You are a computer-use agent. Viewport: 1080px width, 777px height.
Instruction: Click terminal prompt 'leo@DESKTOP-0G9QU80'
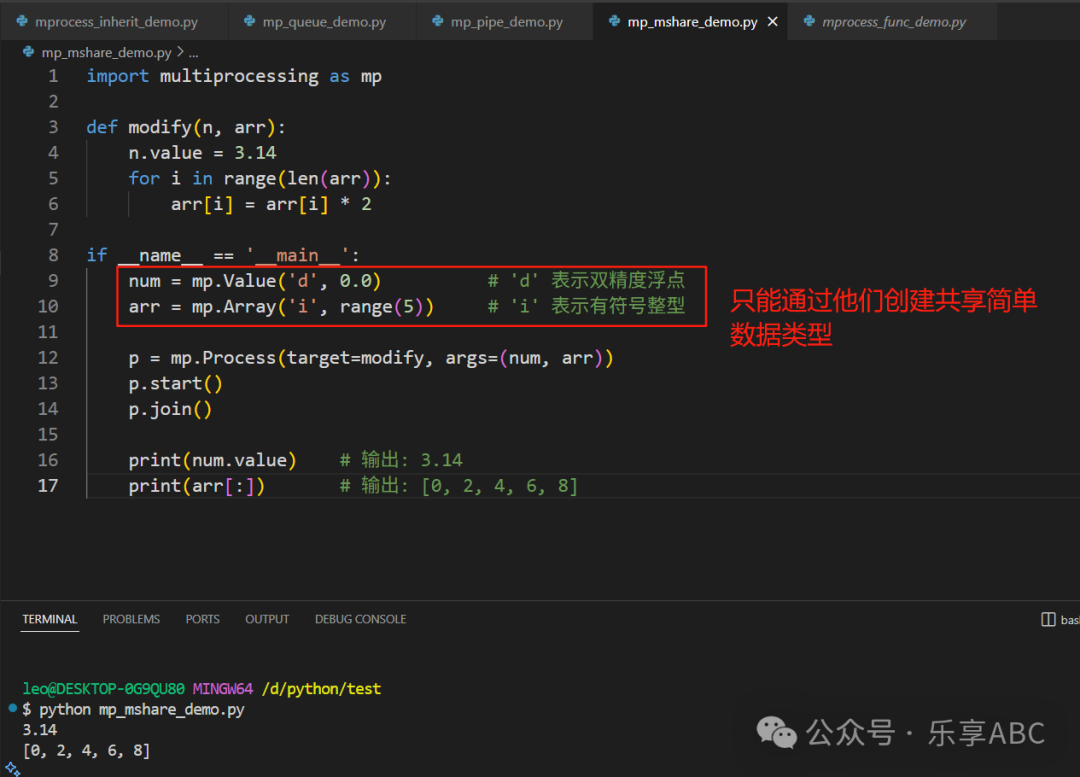click(x=103, y=689)
